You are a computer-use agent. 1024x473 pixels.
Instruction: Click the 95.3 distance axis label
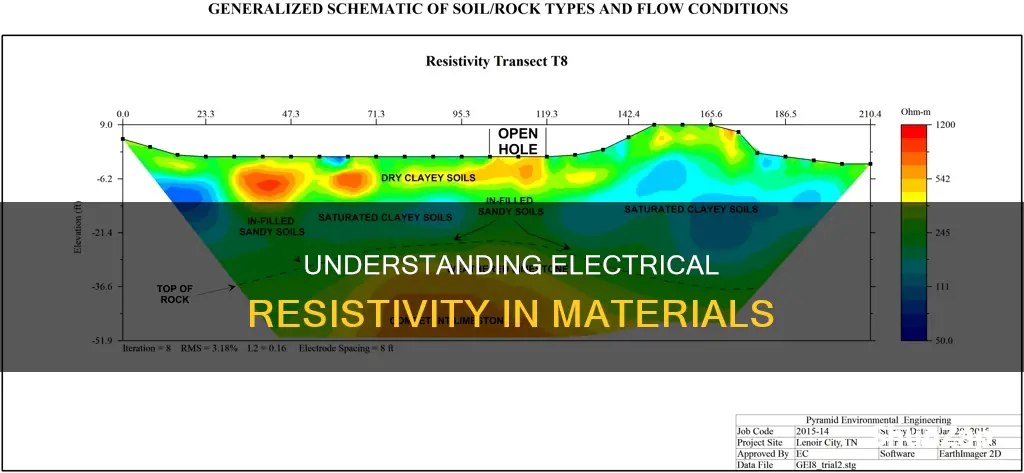tap(460, 114)
